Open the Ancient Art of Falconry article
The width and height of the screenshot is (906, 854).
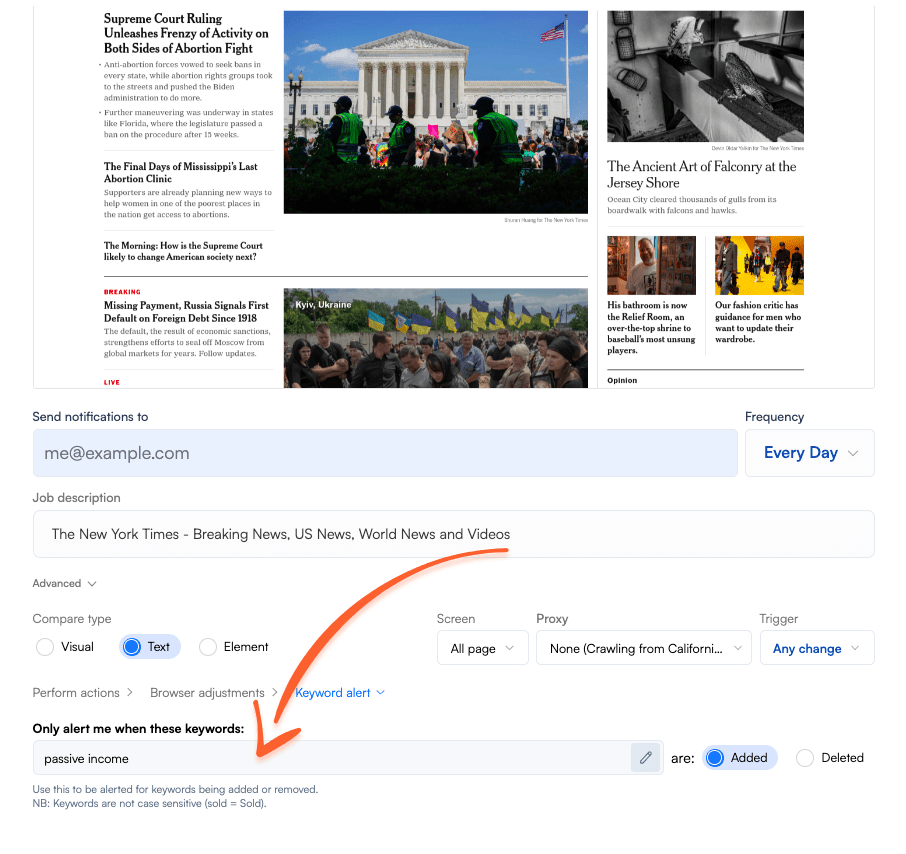coord(701,174)
